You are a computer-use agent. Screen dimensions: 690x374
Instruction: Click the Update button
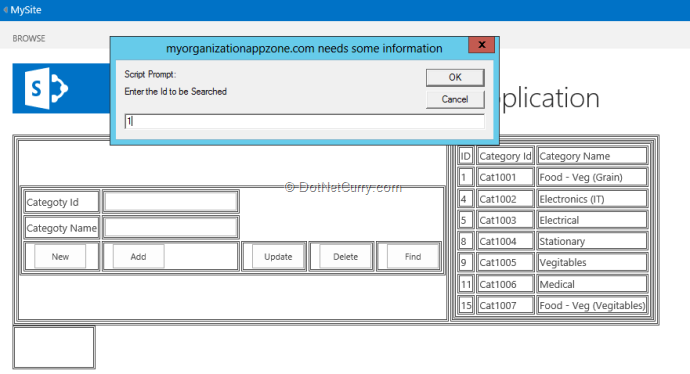[278, 257]
